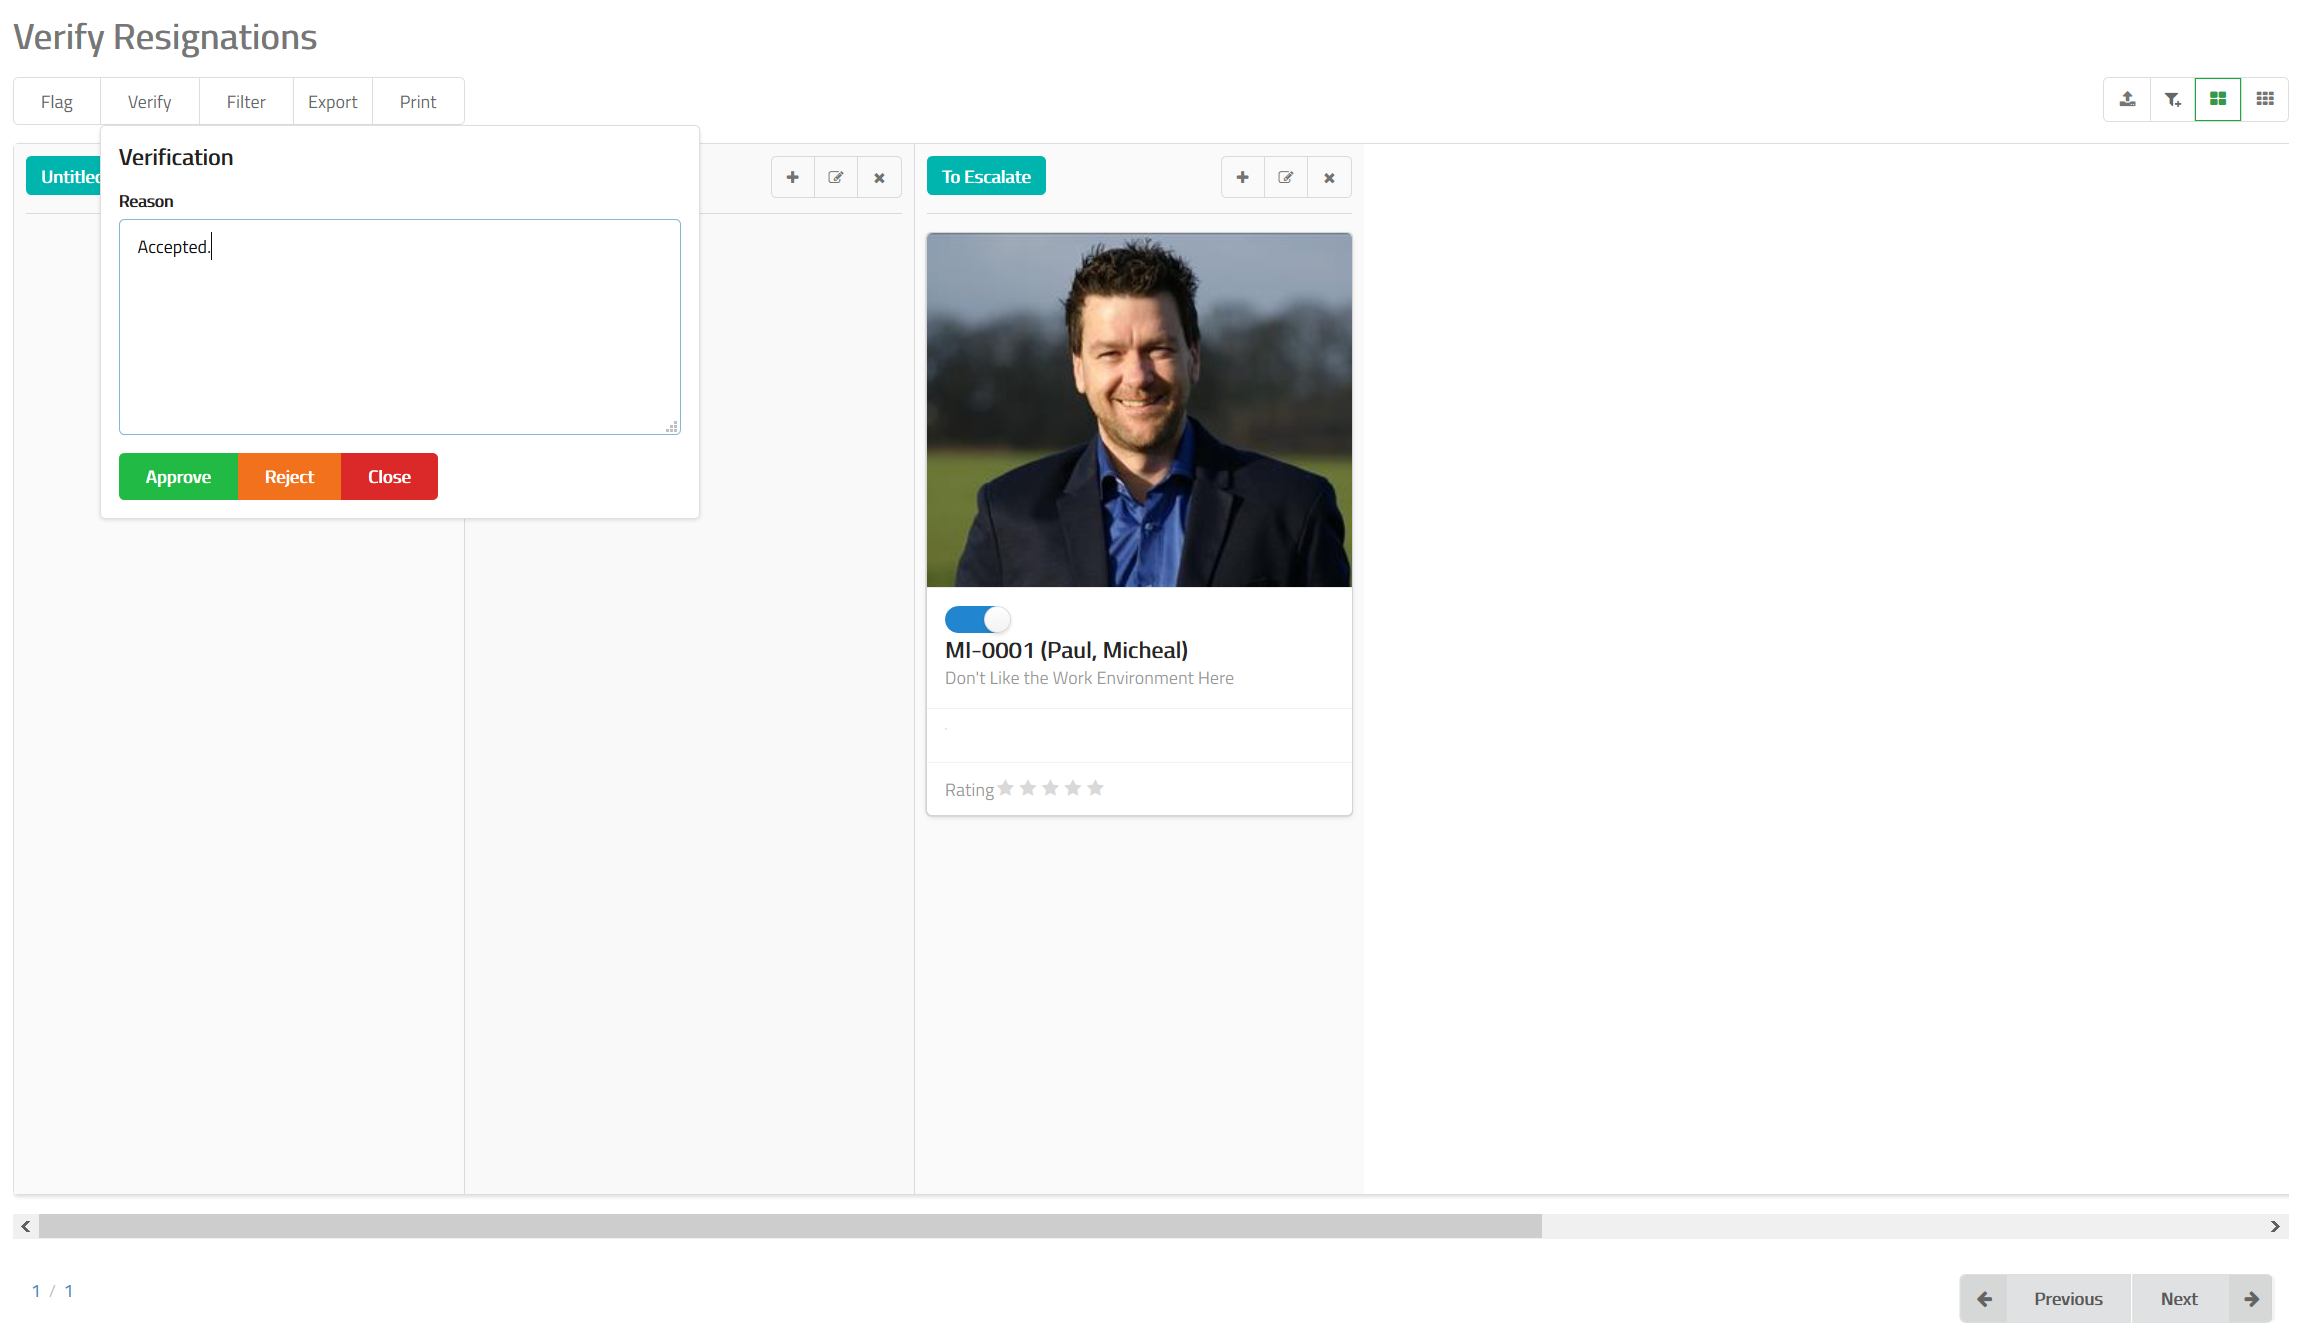Open the Verify menu
Image resolution: width=2305 pixels, height=1339 pixels.
(x=149, y=102)
